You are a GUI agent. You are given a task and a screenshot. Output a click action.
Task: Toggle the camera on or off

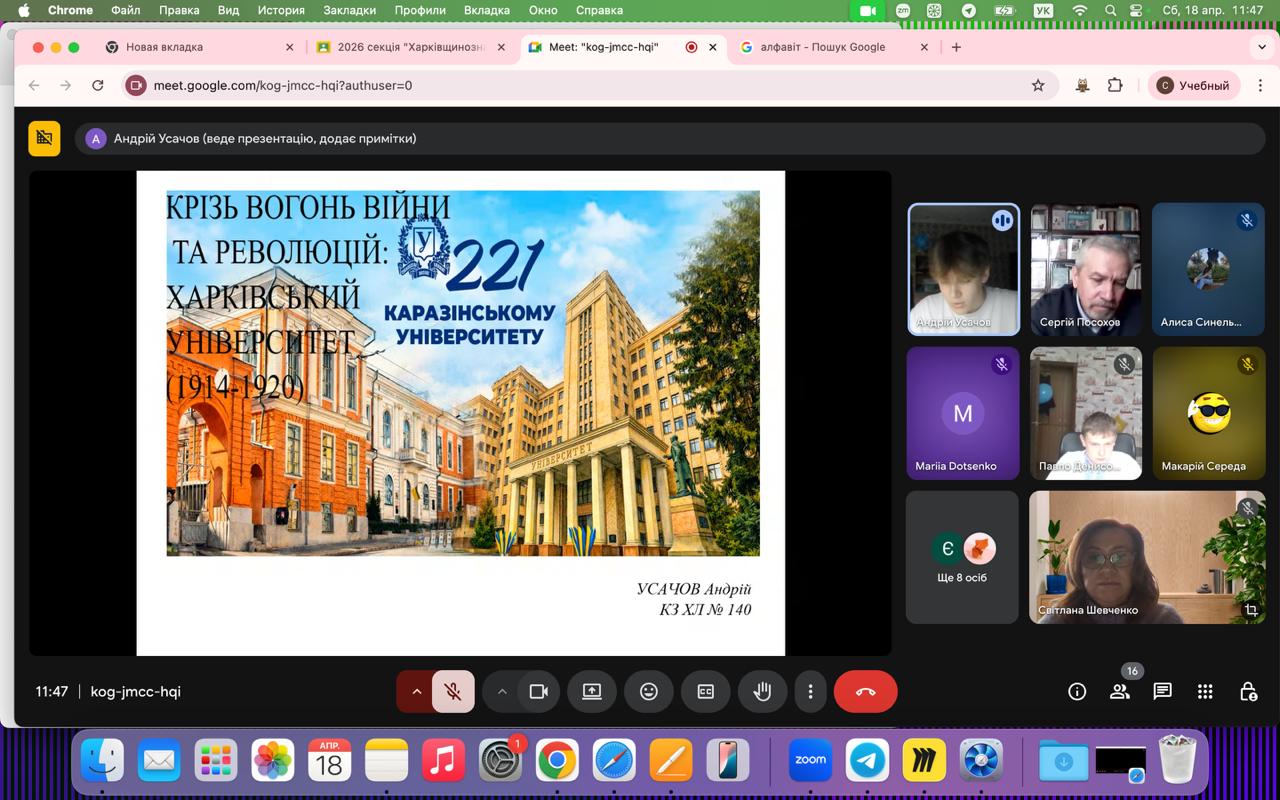pos(539,692)
